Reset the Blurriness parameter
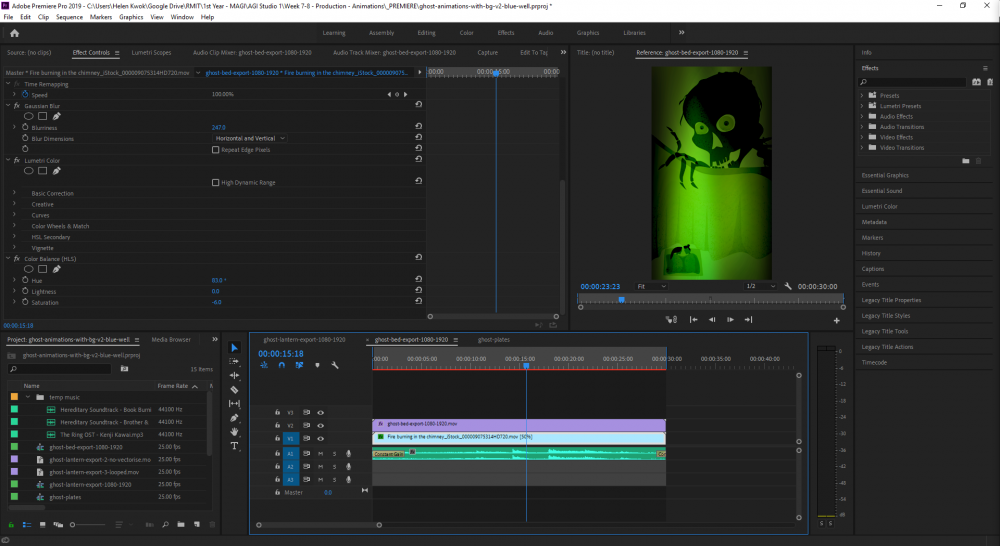 pyautogui.click(x=418, y=127)
